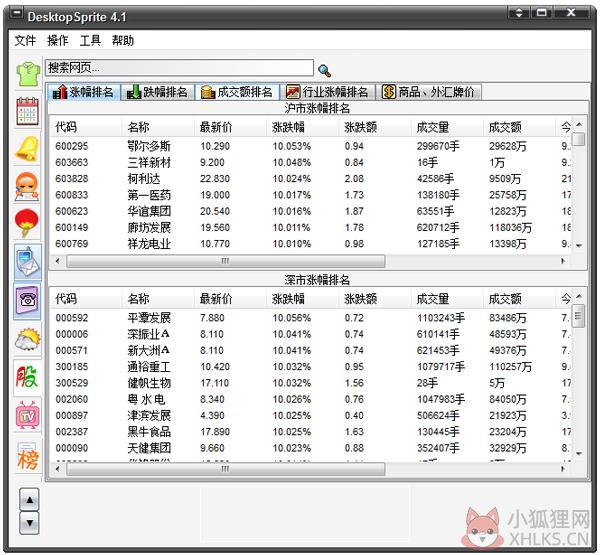Select stock row 600149 廊坊发展
This screenshot has width=600, height=555.
coord(310,228)
